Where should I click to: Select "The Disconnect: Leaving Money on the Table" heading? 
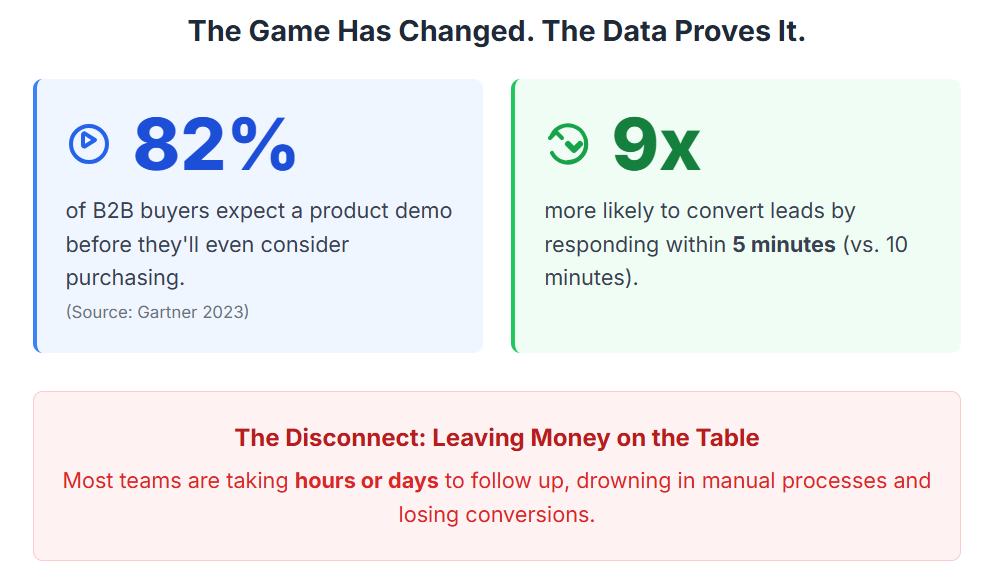click(x=497, y=438)
